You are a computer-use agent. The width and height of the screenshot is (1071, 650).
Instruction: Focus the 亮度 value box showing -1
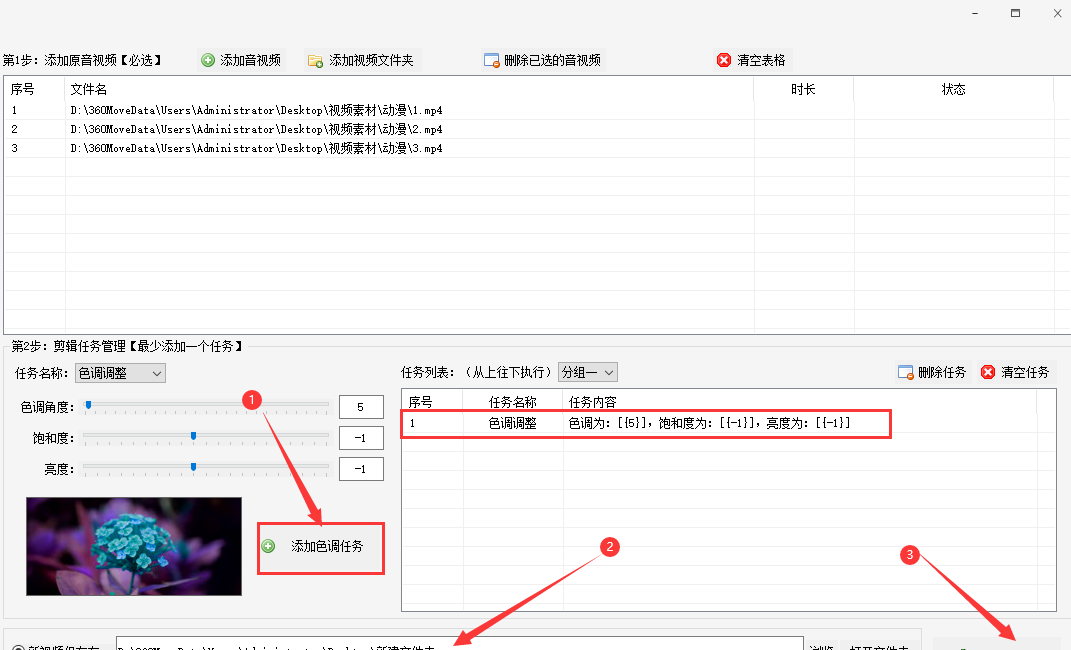(x=361, y=469)
